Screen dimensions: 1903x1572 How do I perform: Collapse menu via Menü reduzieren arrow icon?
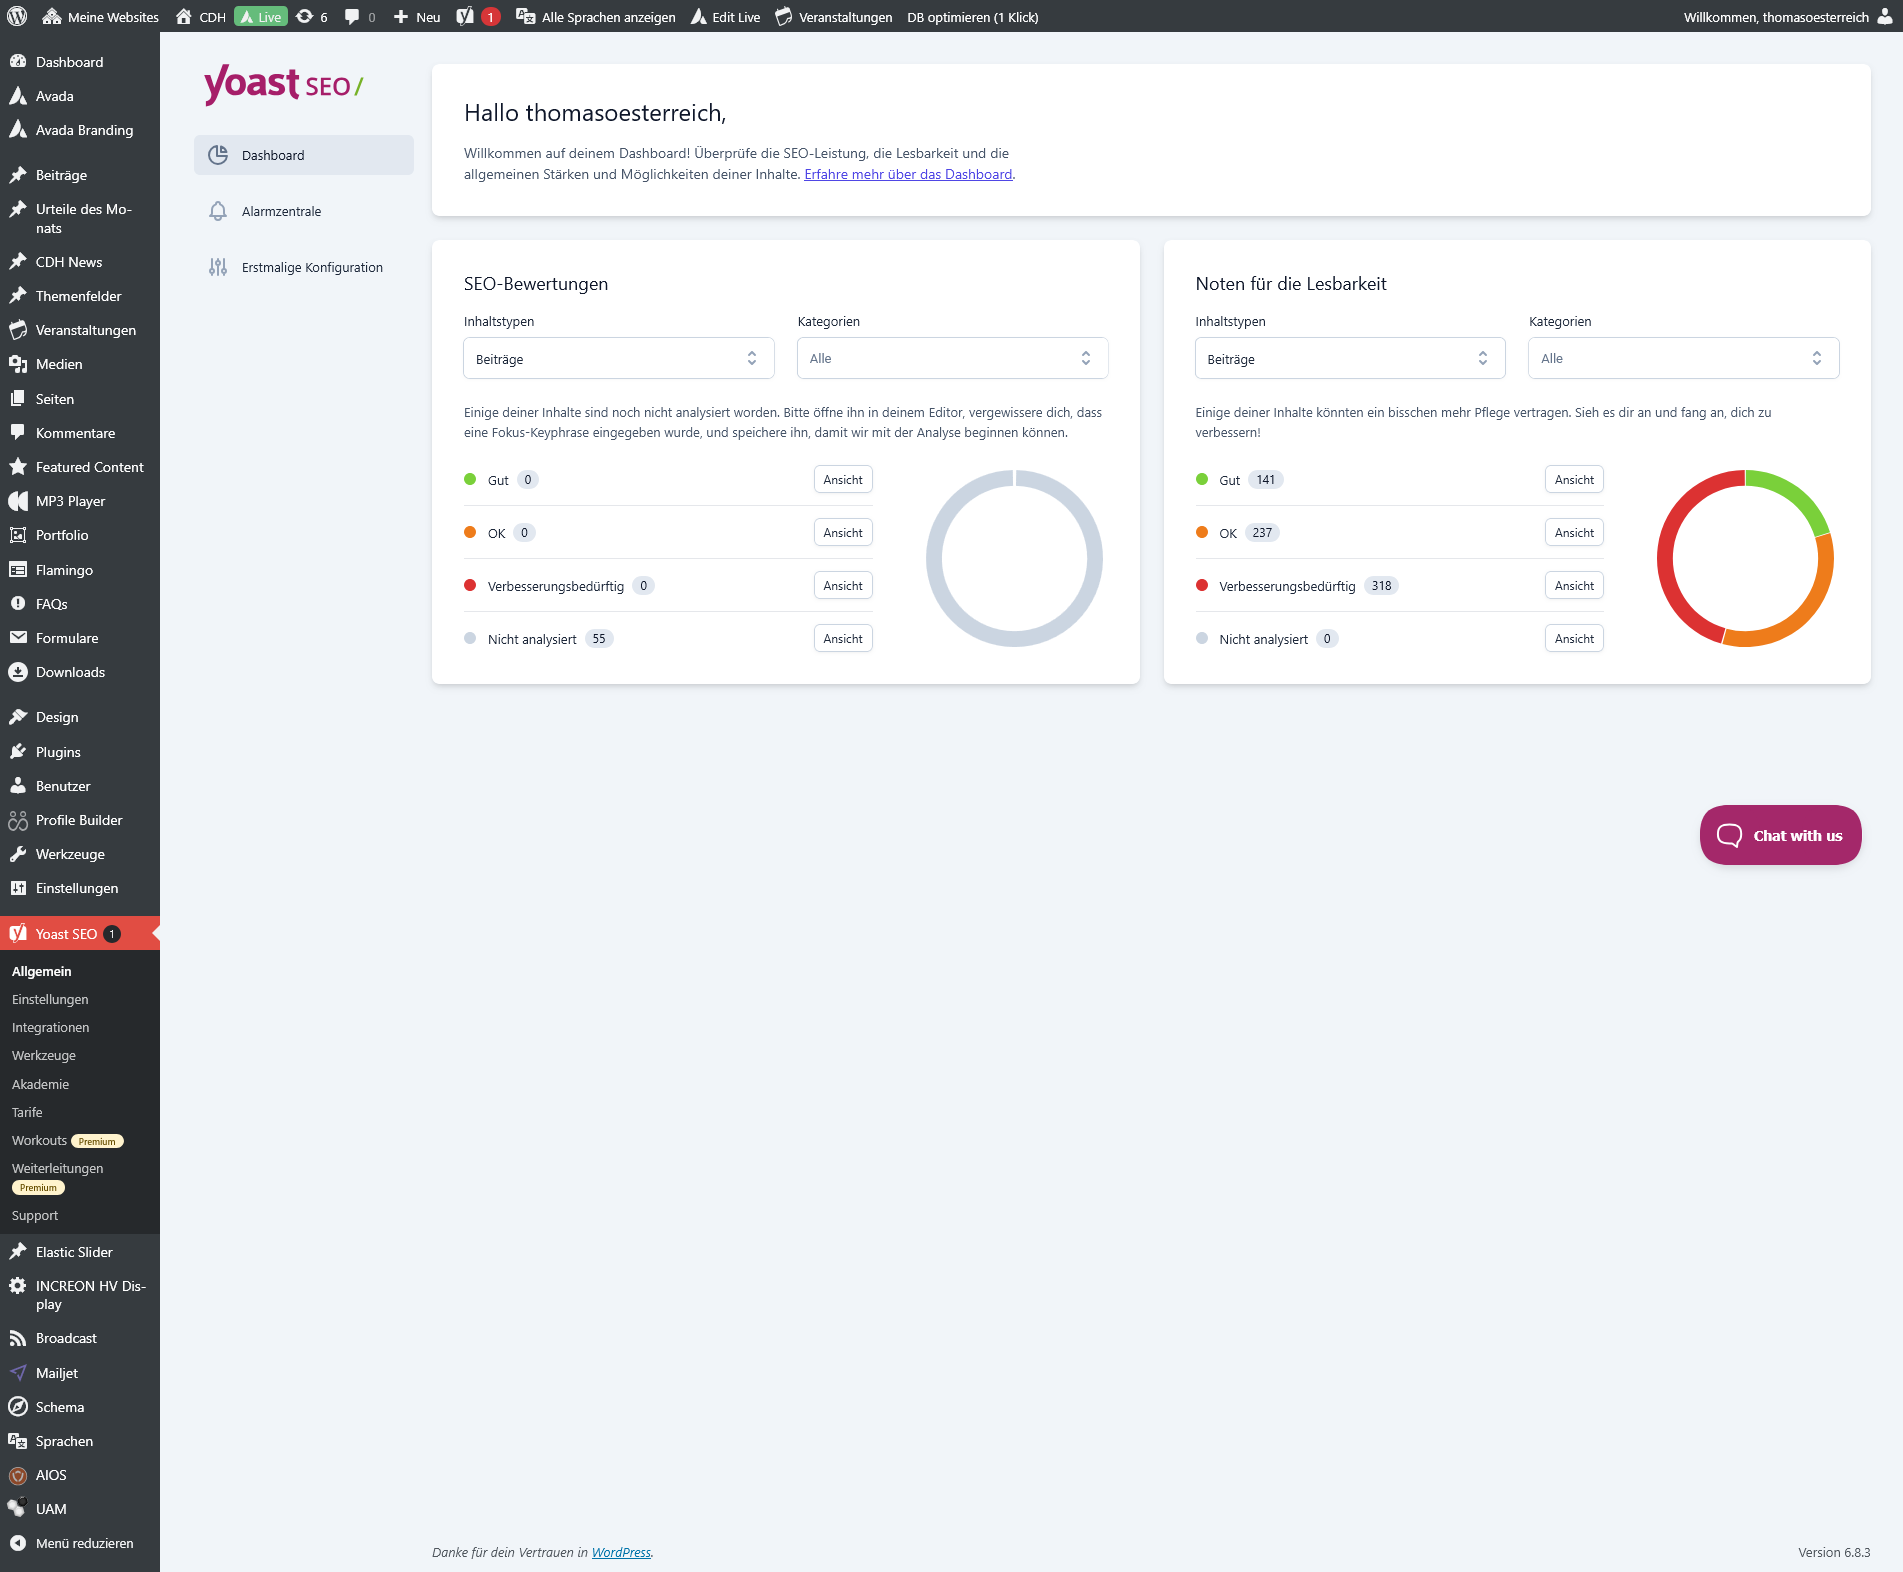coord(18,1543)
